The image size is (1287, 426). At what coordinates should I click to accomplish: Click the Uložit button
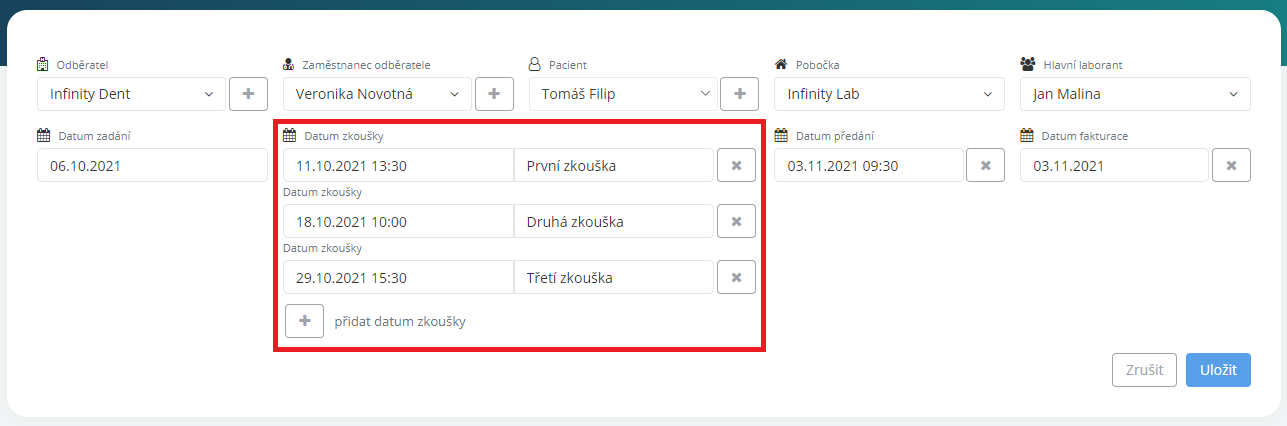(x=1218, y=370)
